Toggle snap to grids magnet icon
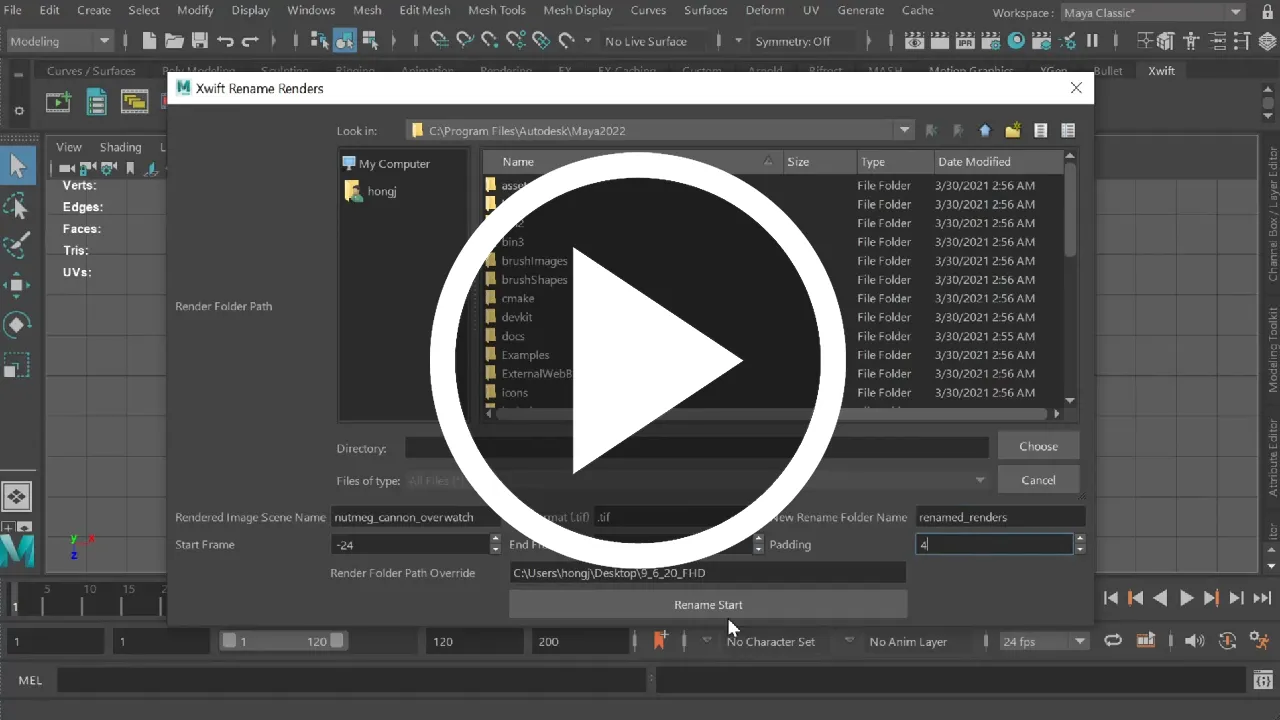This screenshot has width=1280, height=720. tap(439, 41)
